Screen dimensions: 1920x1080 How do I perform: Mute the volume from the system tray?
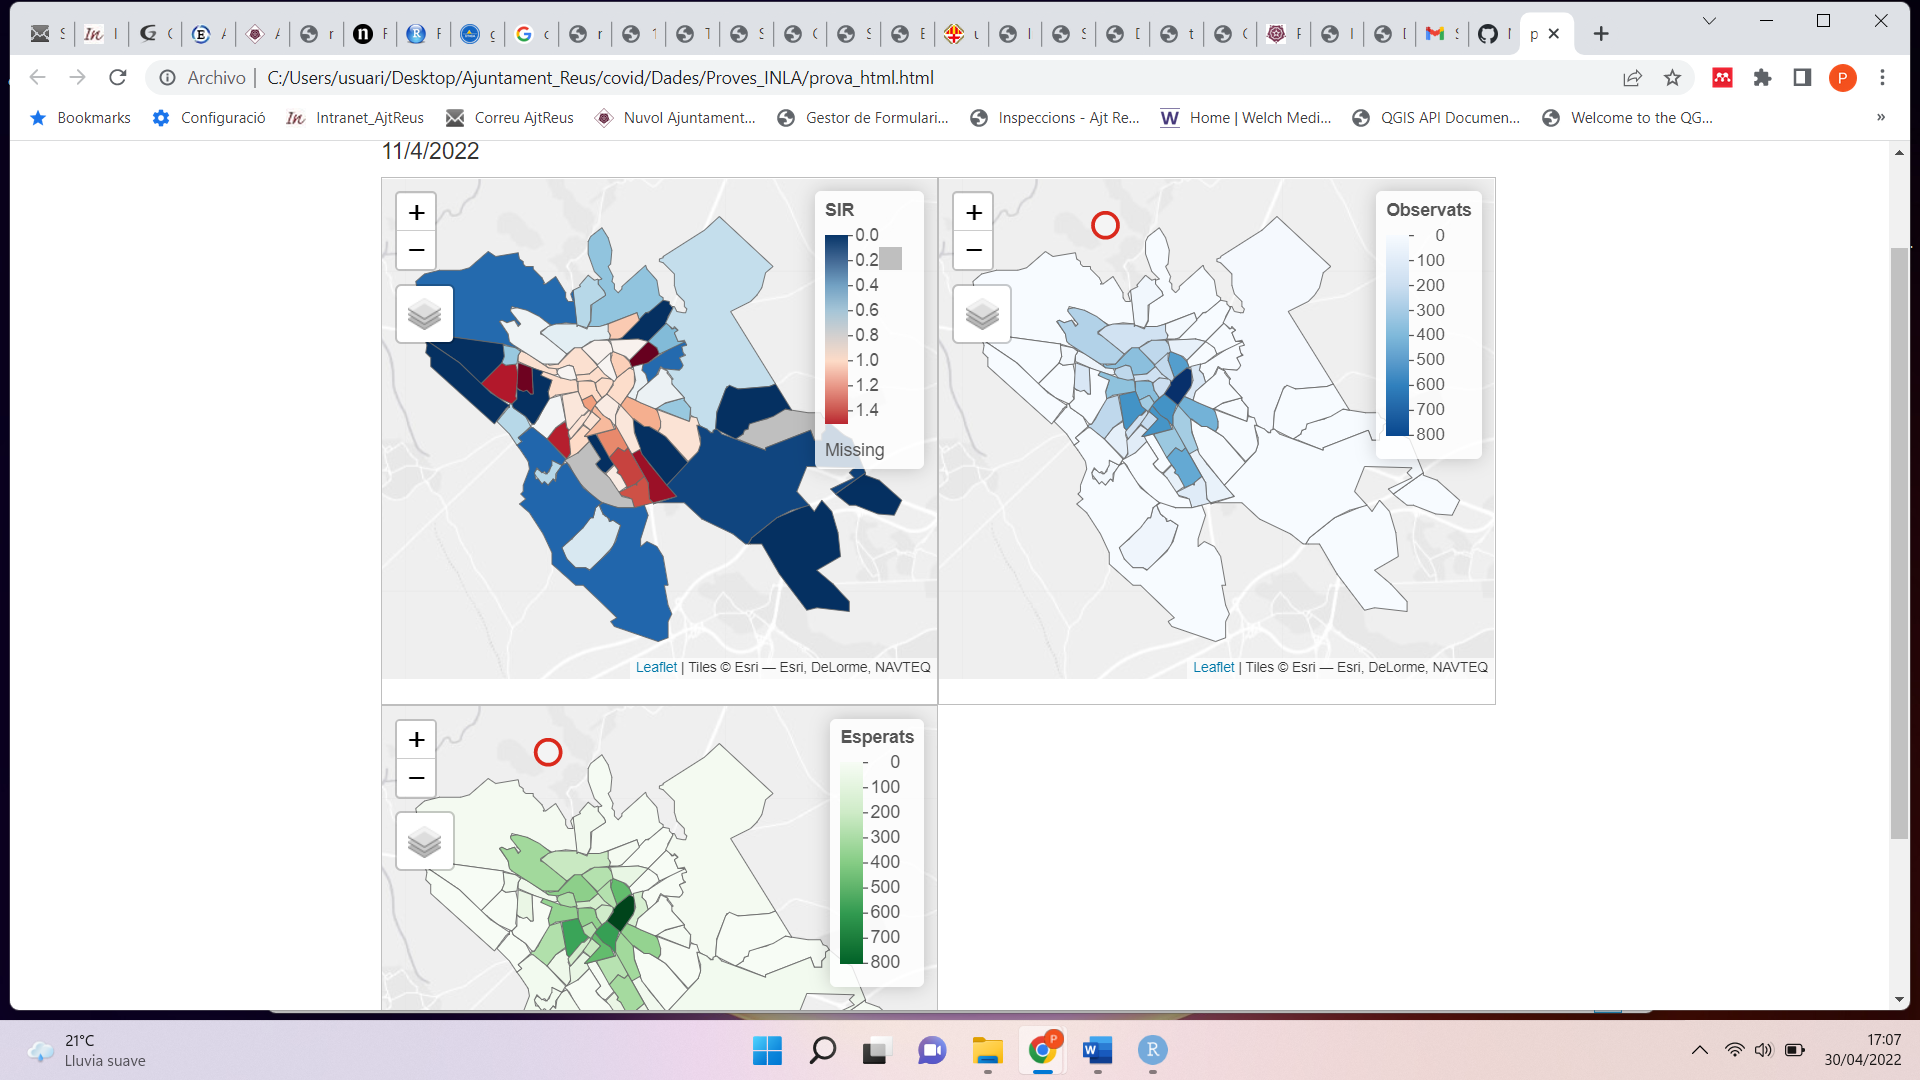1764,1050
